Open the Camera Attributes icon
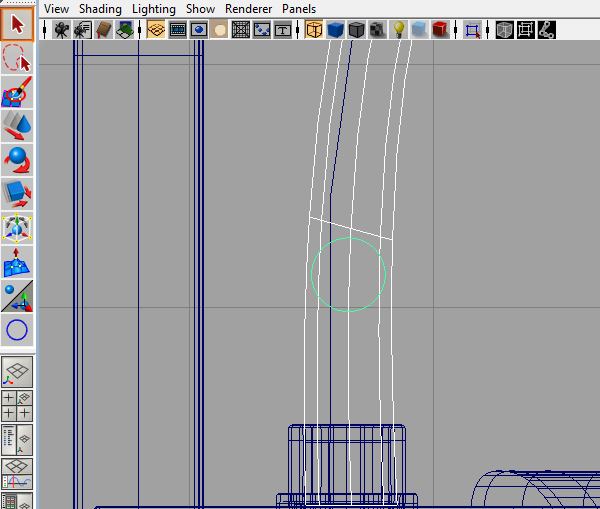600x509 pixels. coord(82,30)
